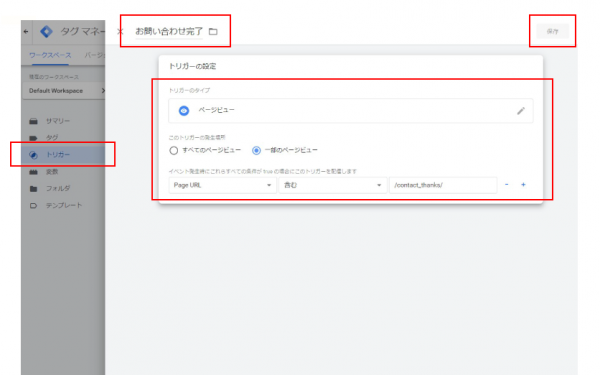Click the 保存 save button
This screenshot has height=375, width=600.
(552, 31)
